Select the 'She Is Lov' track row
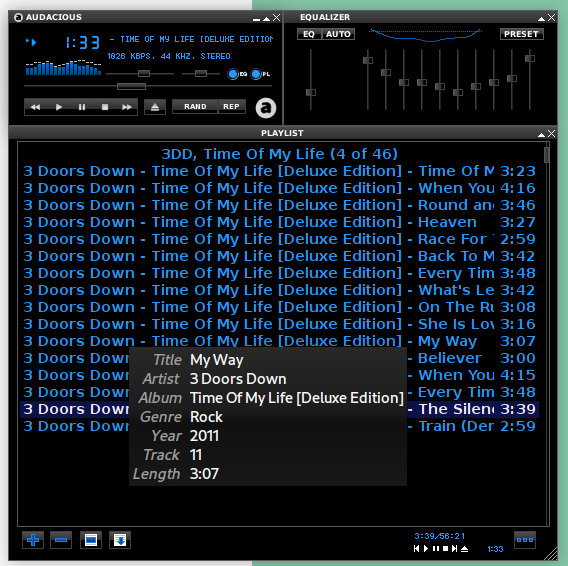Image resolution: width=568 pixels, height=566 pixels. pos(279,324)
